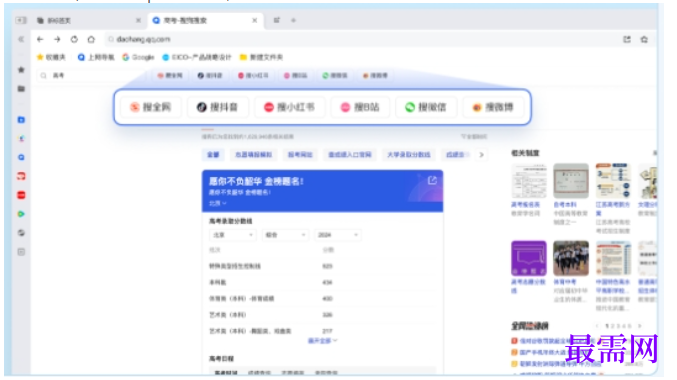Go to previous page of hot list

point(598,326)
